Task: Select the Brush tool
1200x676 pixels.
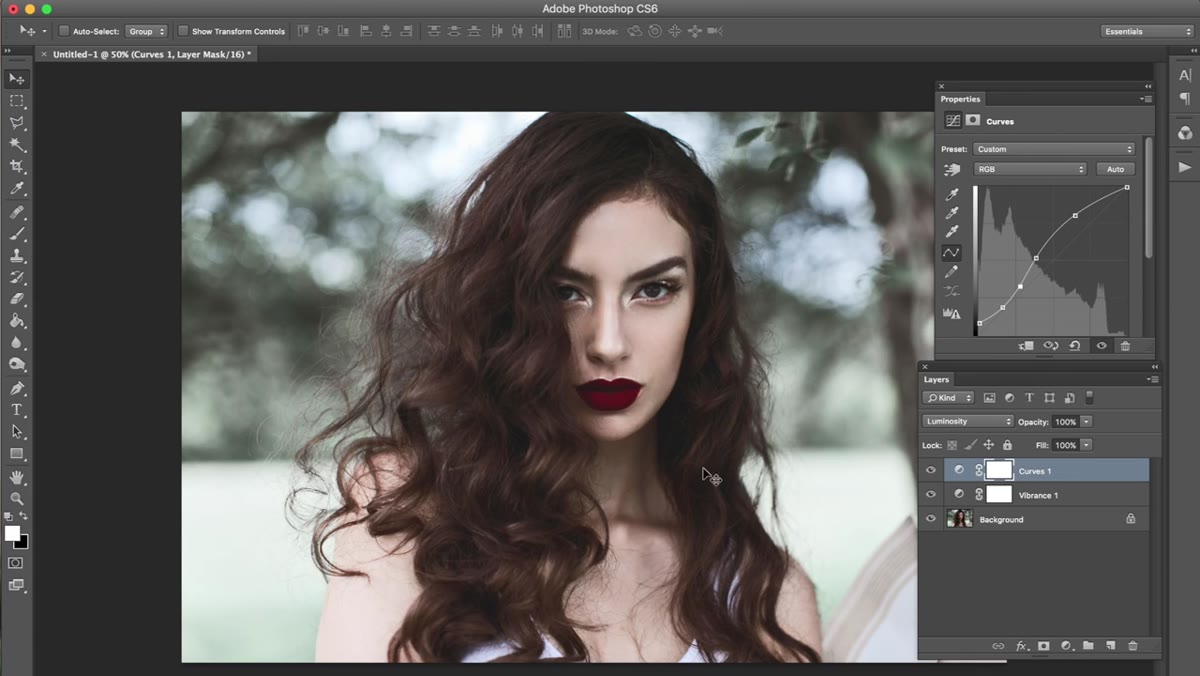Action: [17, 234]
